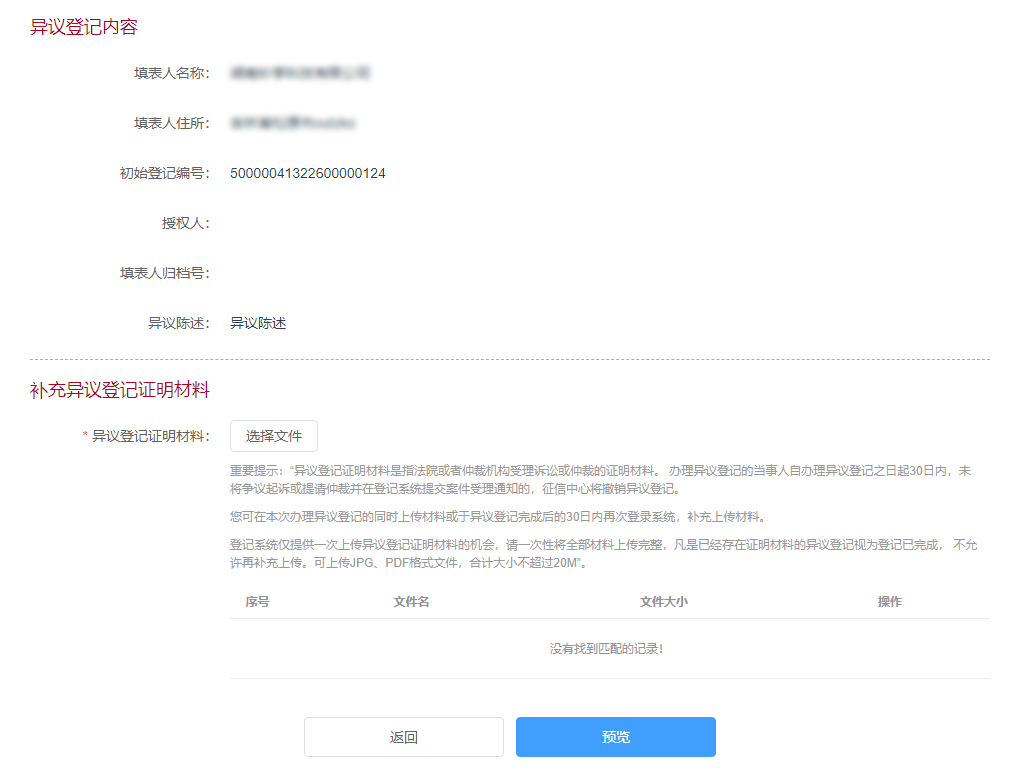Click the 没有找到匹配的记录 empty table message
The width and height of the screenshot is (1020, 775).
pos(606,649)
